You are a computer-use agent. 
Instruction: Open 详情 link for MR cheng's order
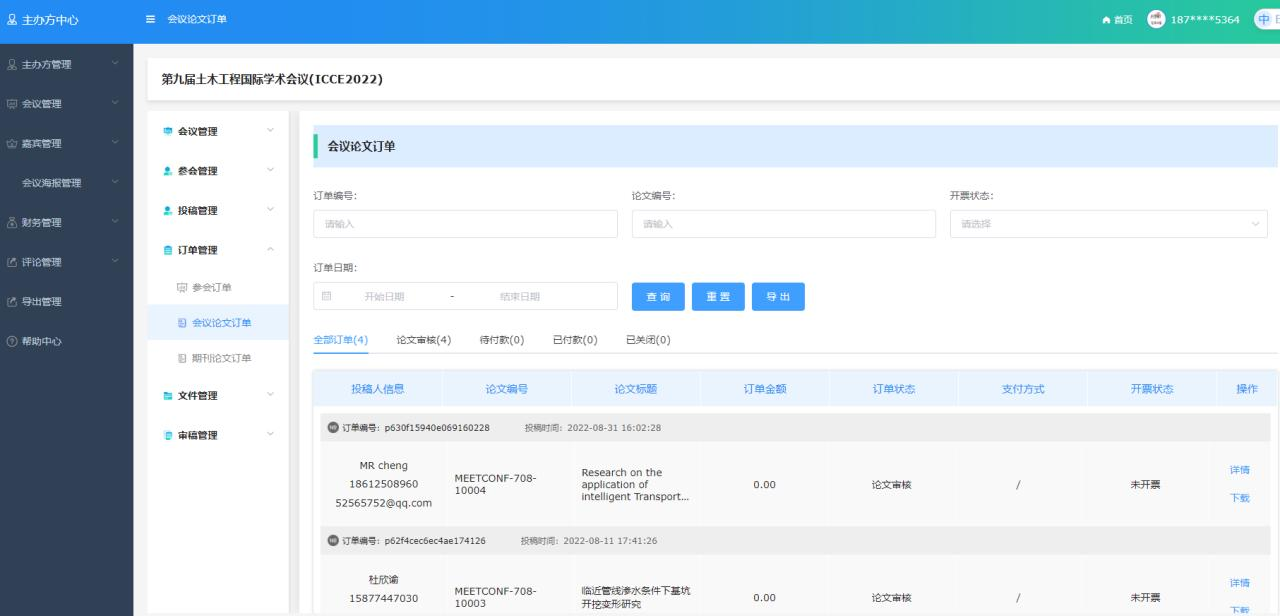(1239, 471)
